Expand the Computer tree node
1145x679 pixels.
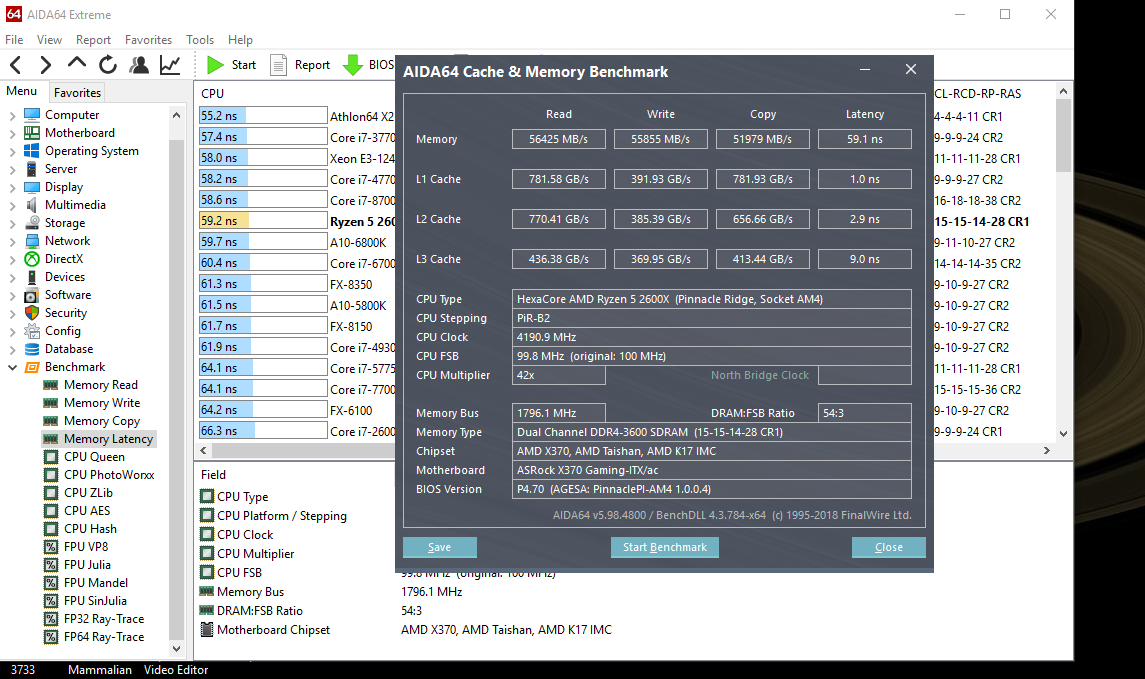(x=12, y=115)
